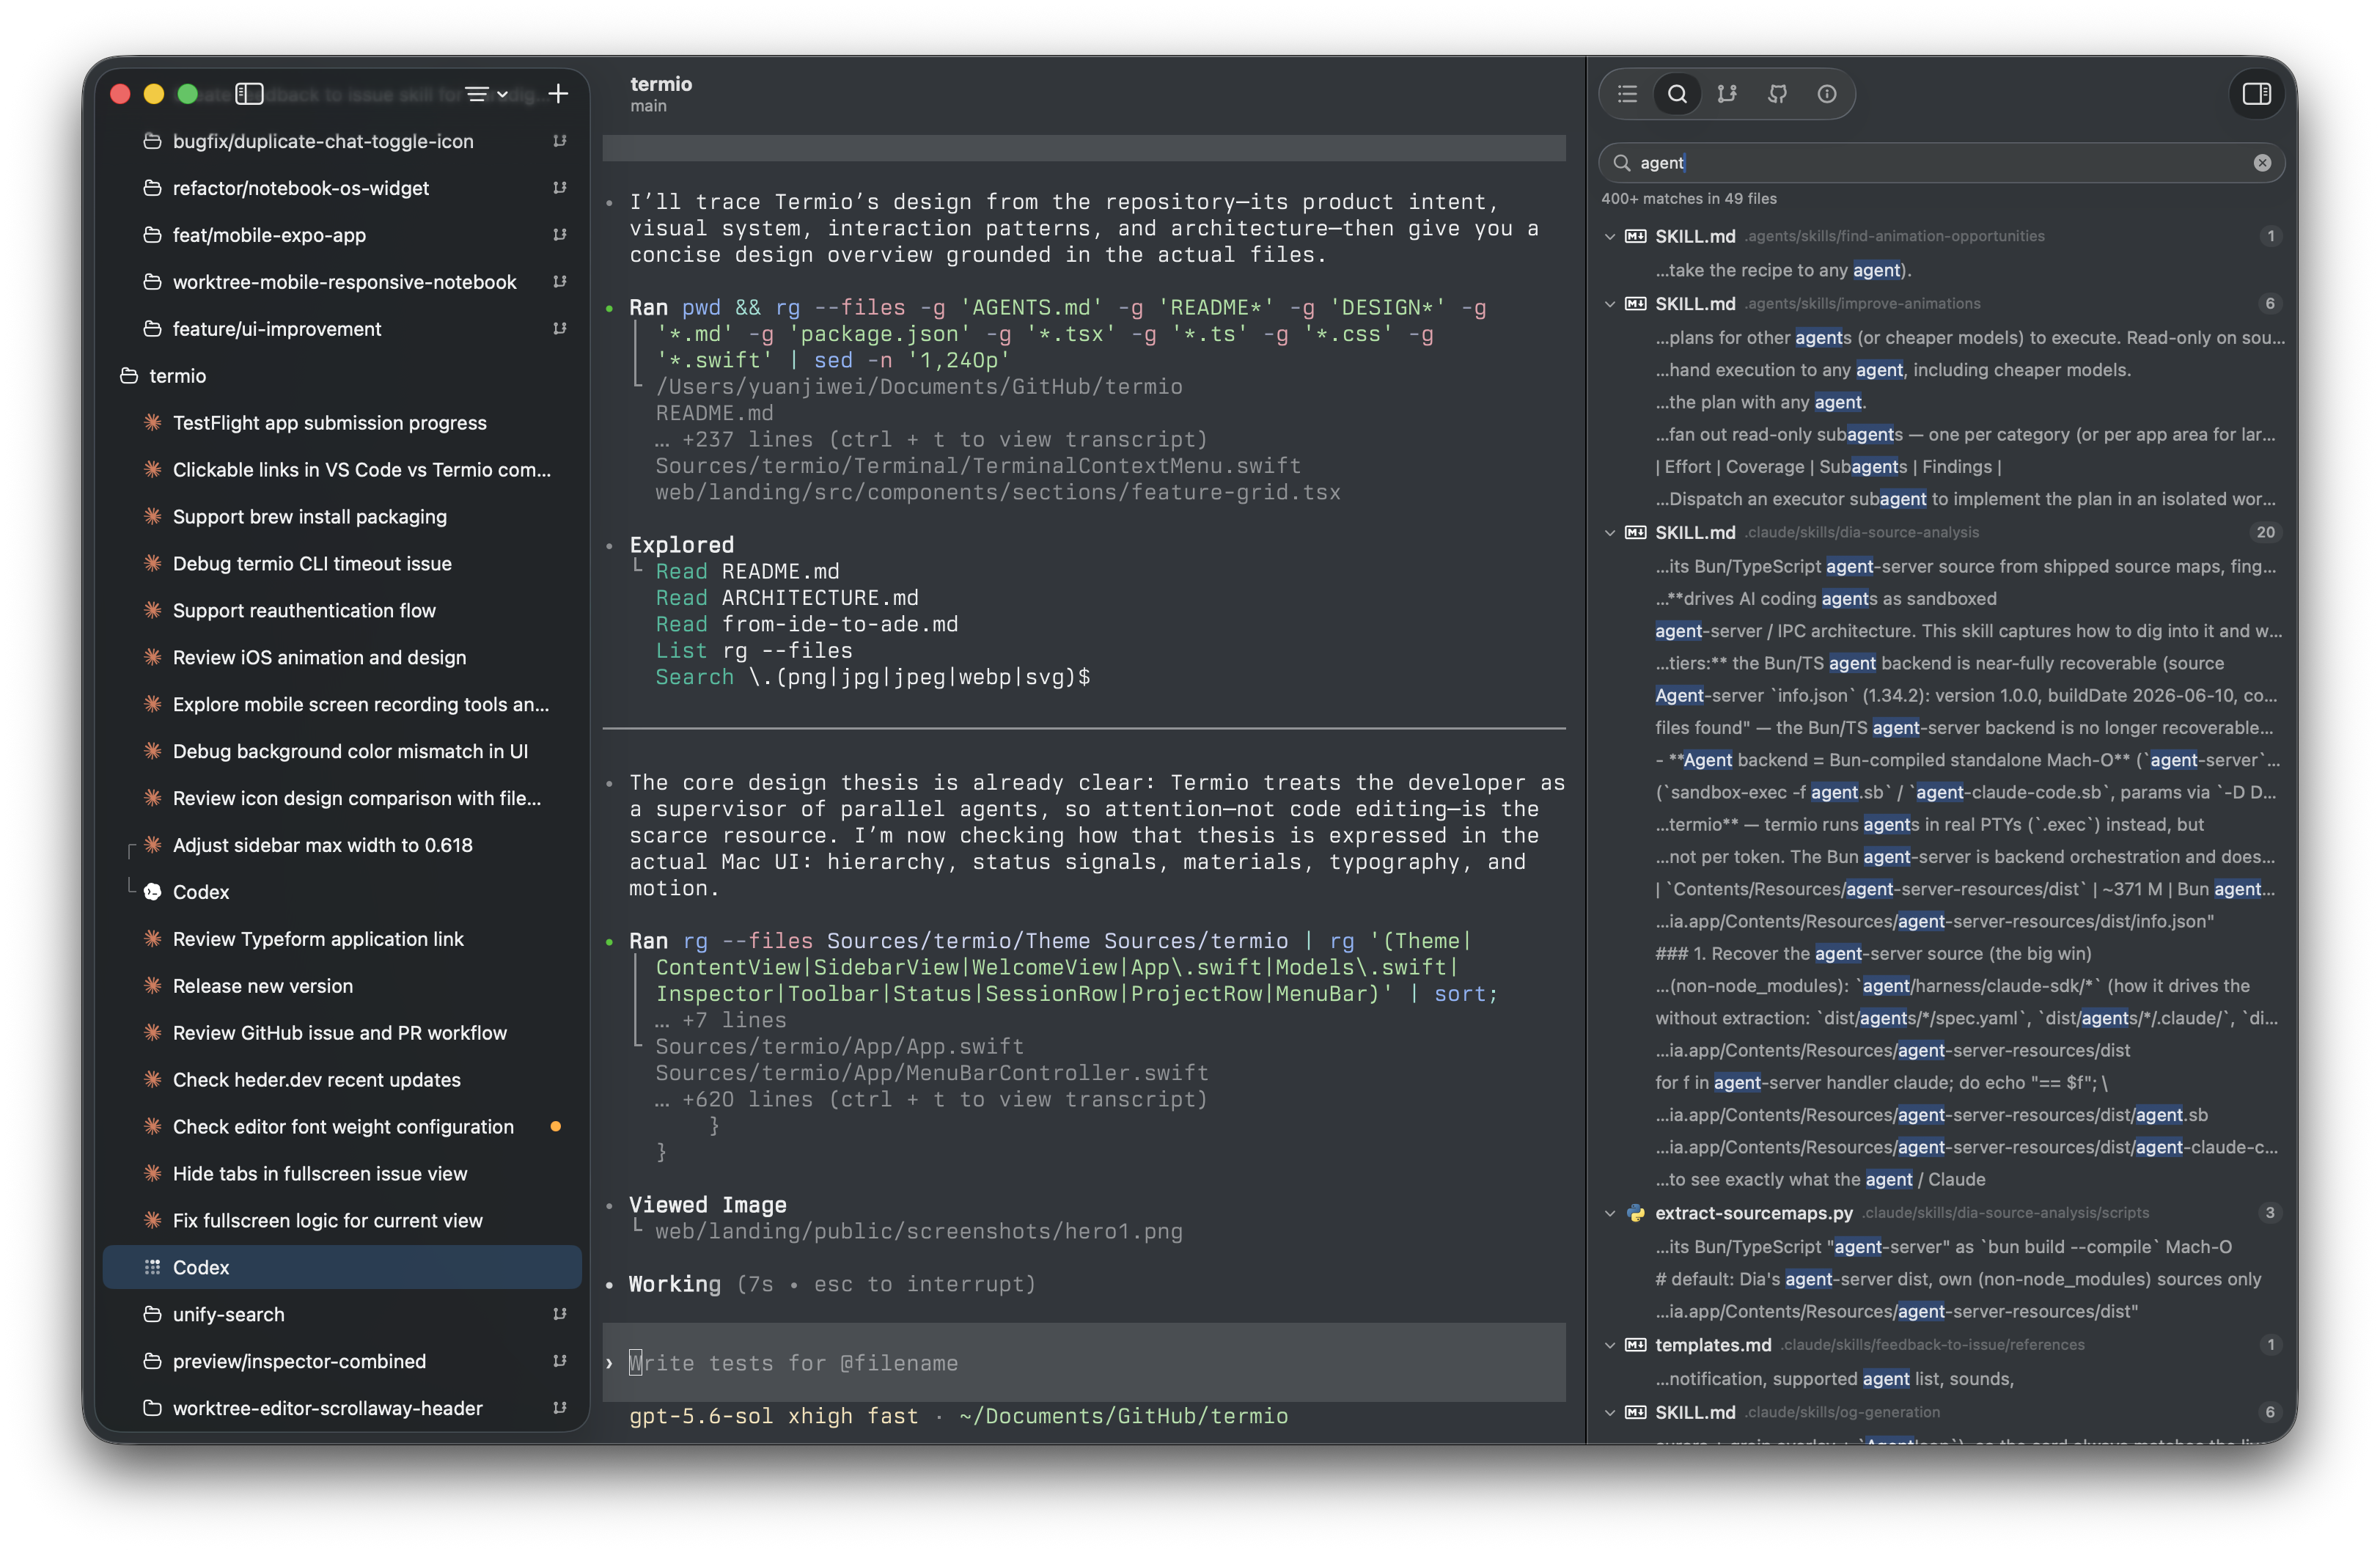Open Debug termio CLI timeout issue session

(x=342, y=564)
